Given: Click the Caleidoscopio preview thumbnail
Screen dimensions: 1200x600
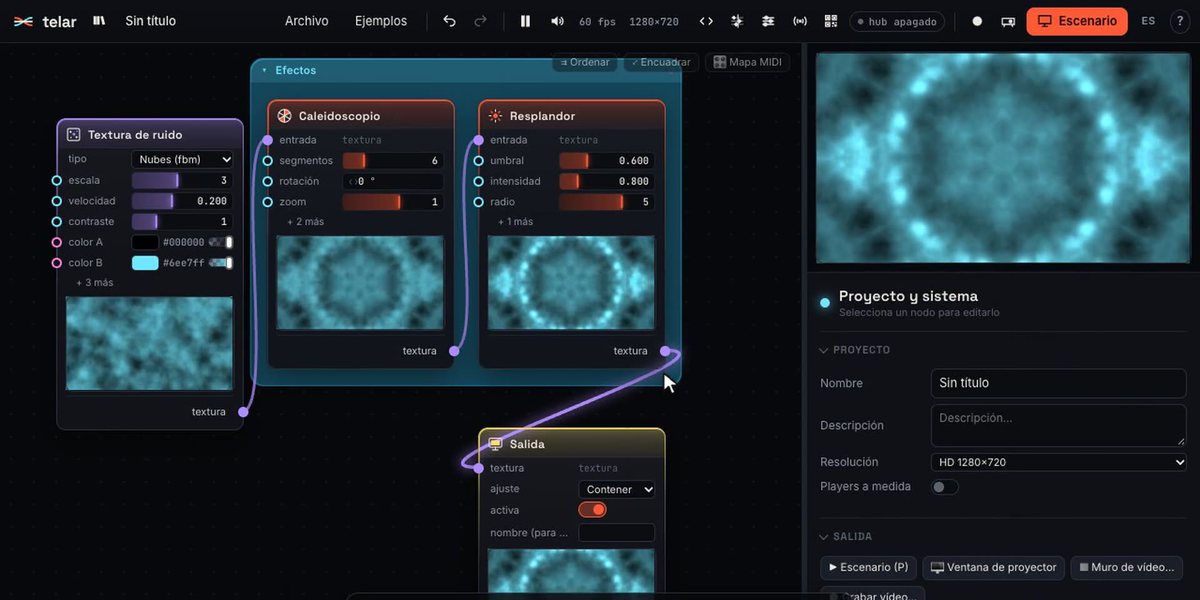Looking at the screenshot, I should point(360,283).
